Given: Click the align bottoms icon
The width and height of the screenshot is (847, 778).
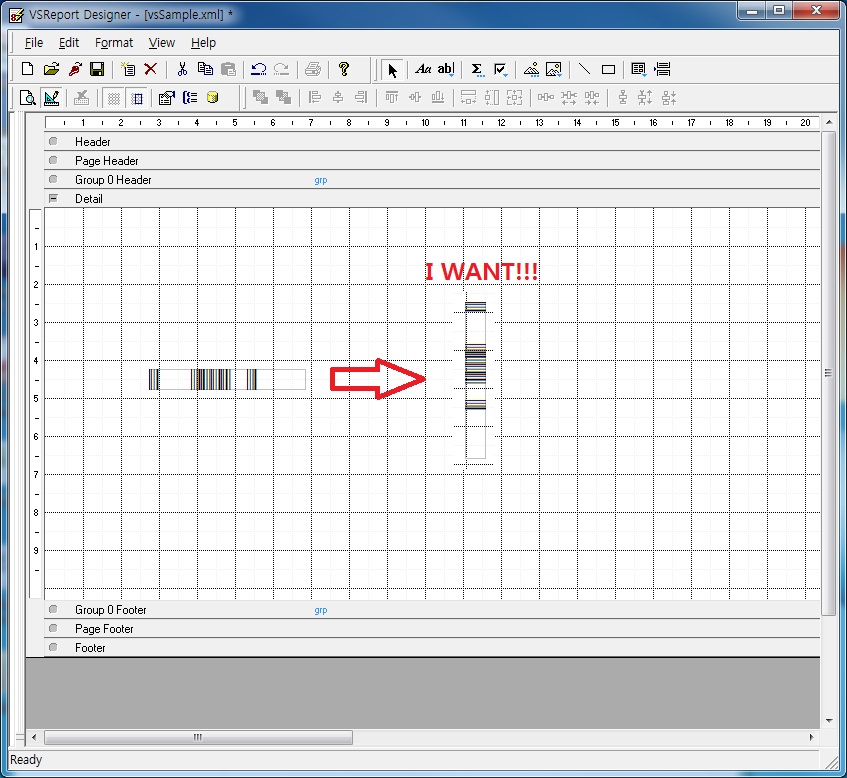Looking at the screenshot, I should pyautogui.click(x=438, y=98).
